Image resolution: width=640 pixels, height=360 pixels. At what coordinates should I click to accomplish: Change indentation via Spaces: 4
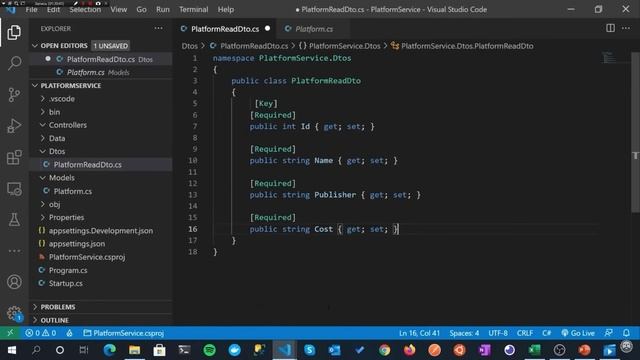pyautogui.click(x=464, y=333)
